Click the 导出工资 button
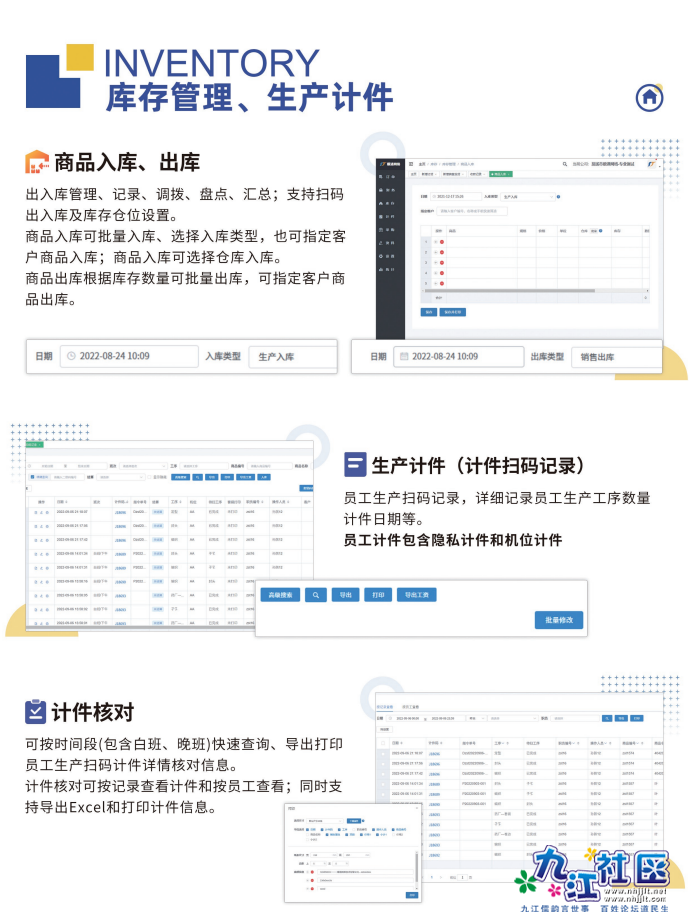 pos(417,595)
